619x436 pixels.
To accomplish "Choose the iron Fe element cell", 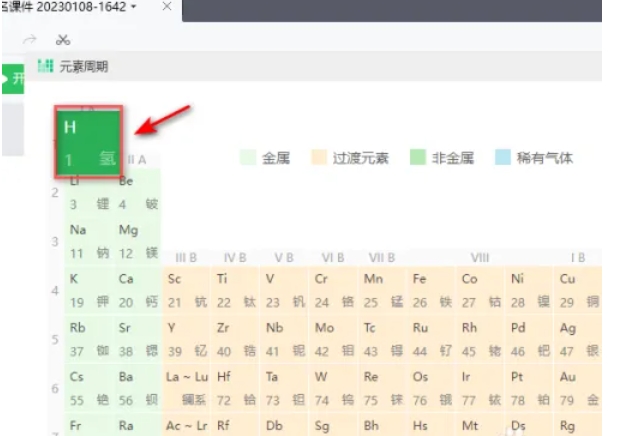I will (431, 290).
